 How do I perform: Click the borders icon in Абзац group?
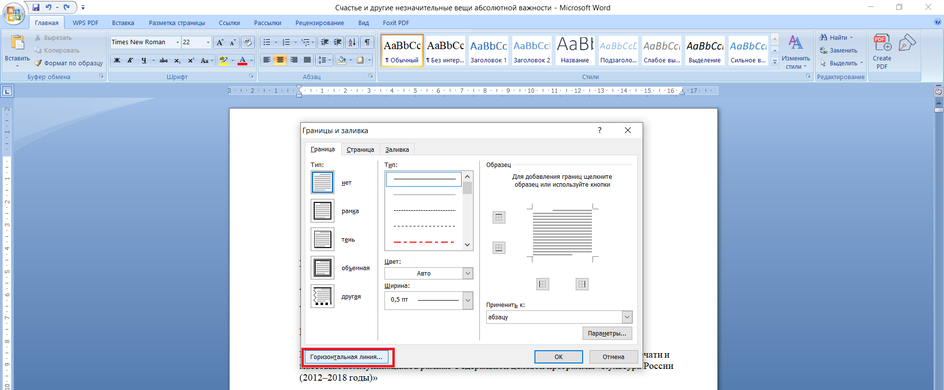(360, 60)
